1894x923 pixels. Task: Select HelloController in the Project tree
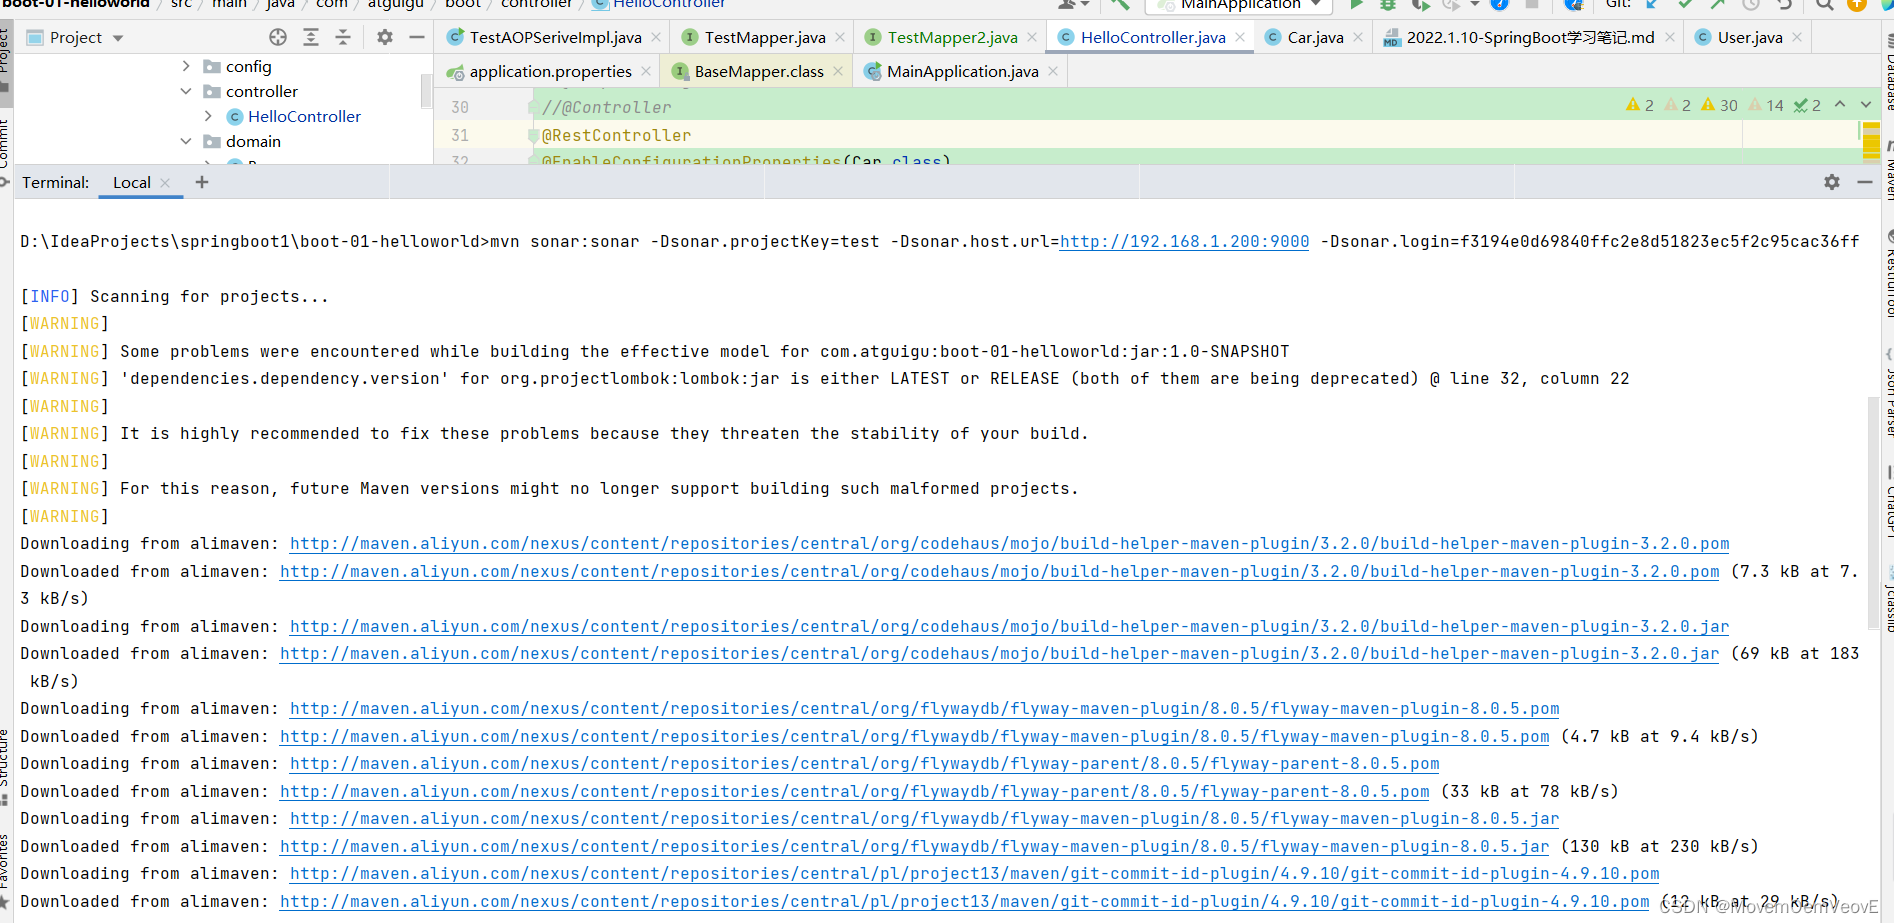coord(304,116)
